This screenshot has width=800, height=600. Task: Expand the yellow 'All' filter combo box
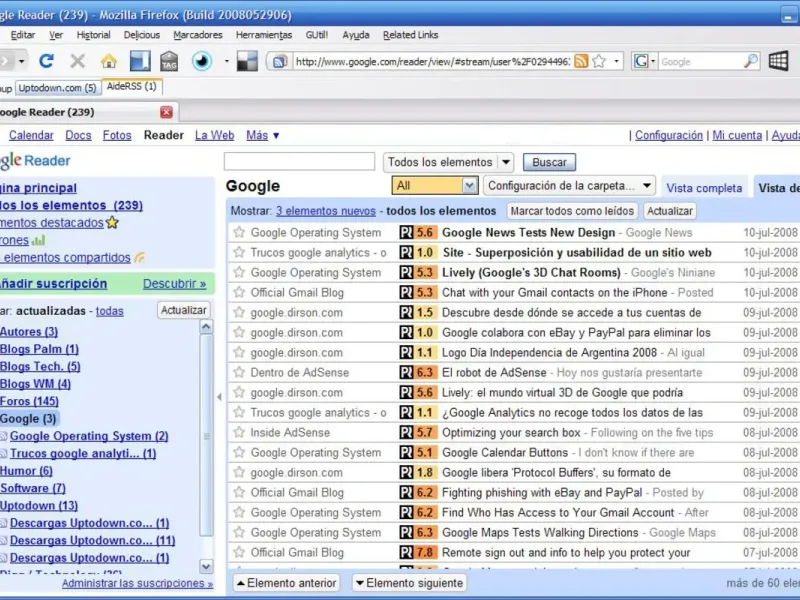[x=469, y=185]
